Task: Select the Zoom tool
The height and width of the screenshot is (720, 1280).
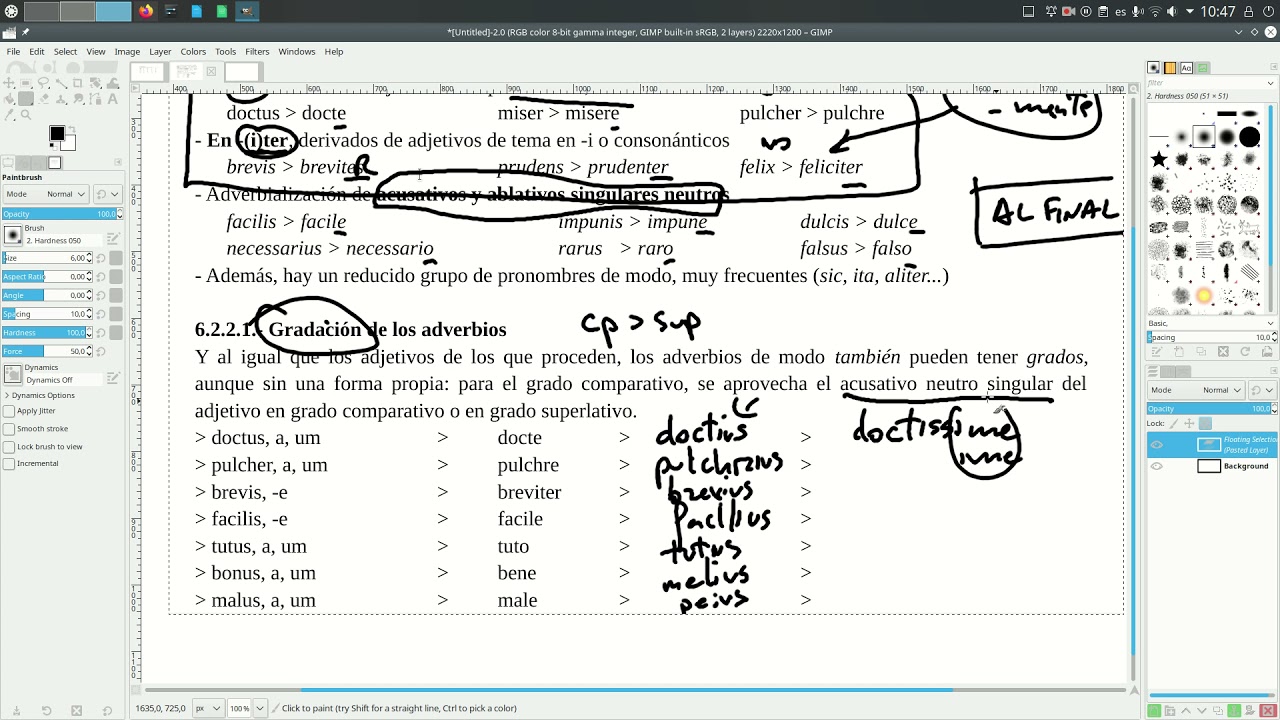Action: pos(26,114)
